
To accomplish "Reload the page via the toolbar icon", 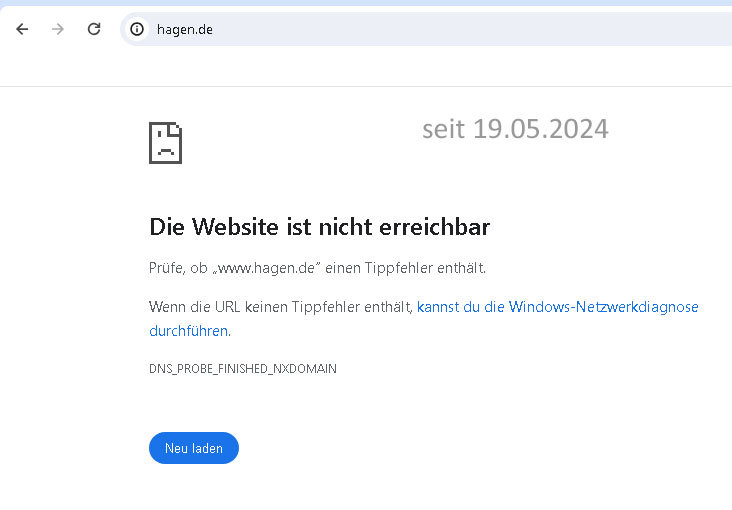I will pos(94,29).
